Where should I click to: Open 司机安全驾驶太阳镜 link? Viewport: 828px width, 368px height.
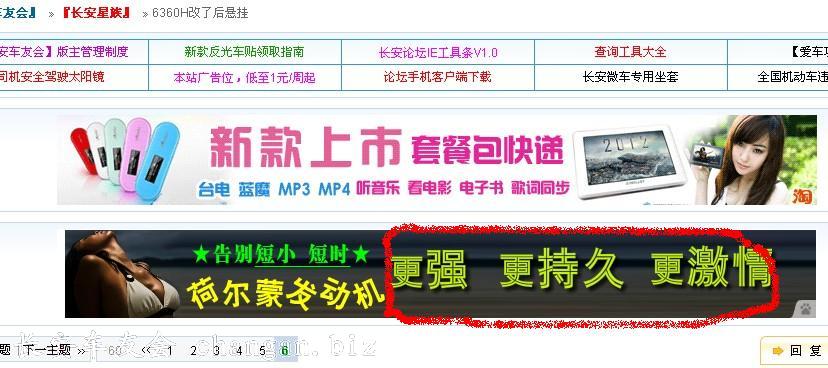(51, 77)
